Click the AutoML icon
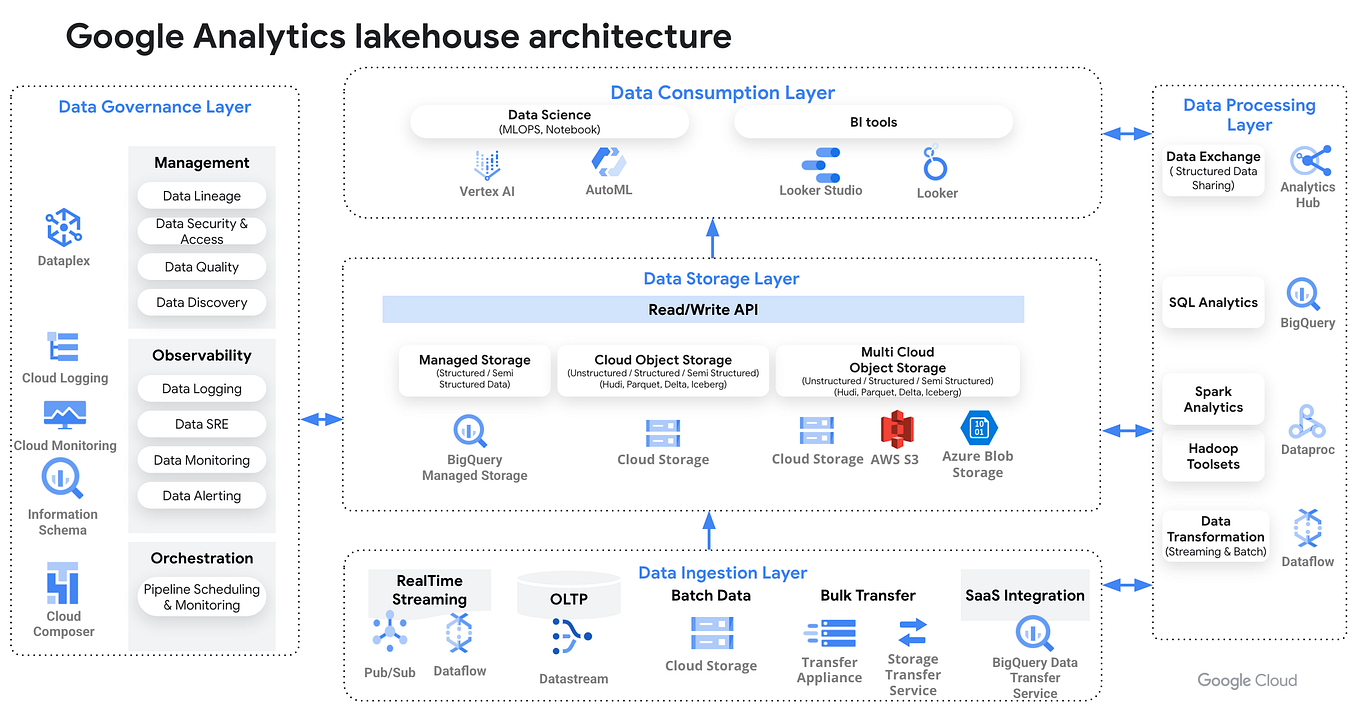Screen dimensions: 1358x712 (608, 160)
